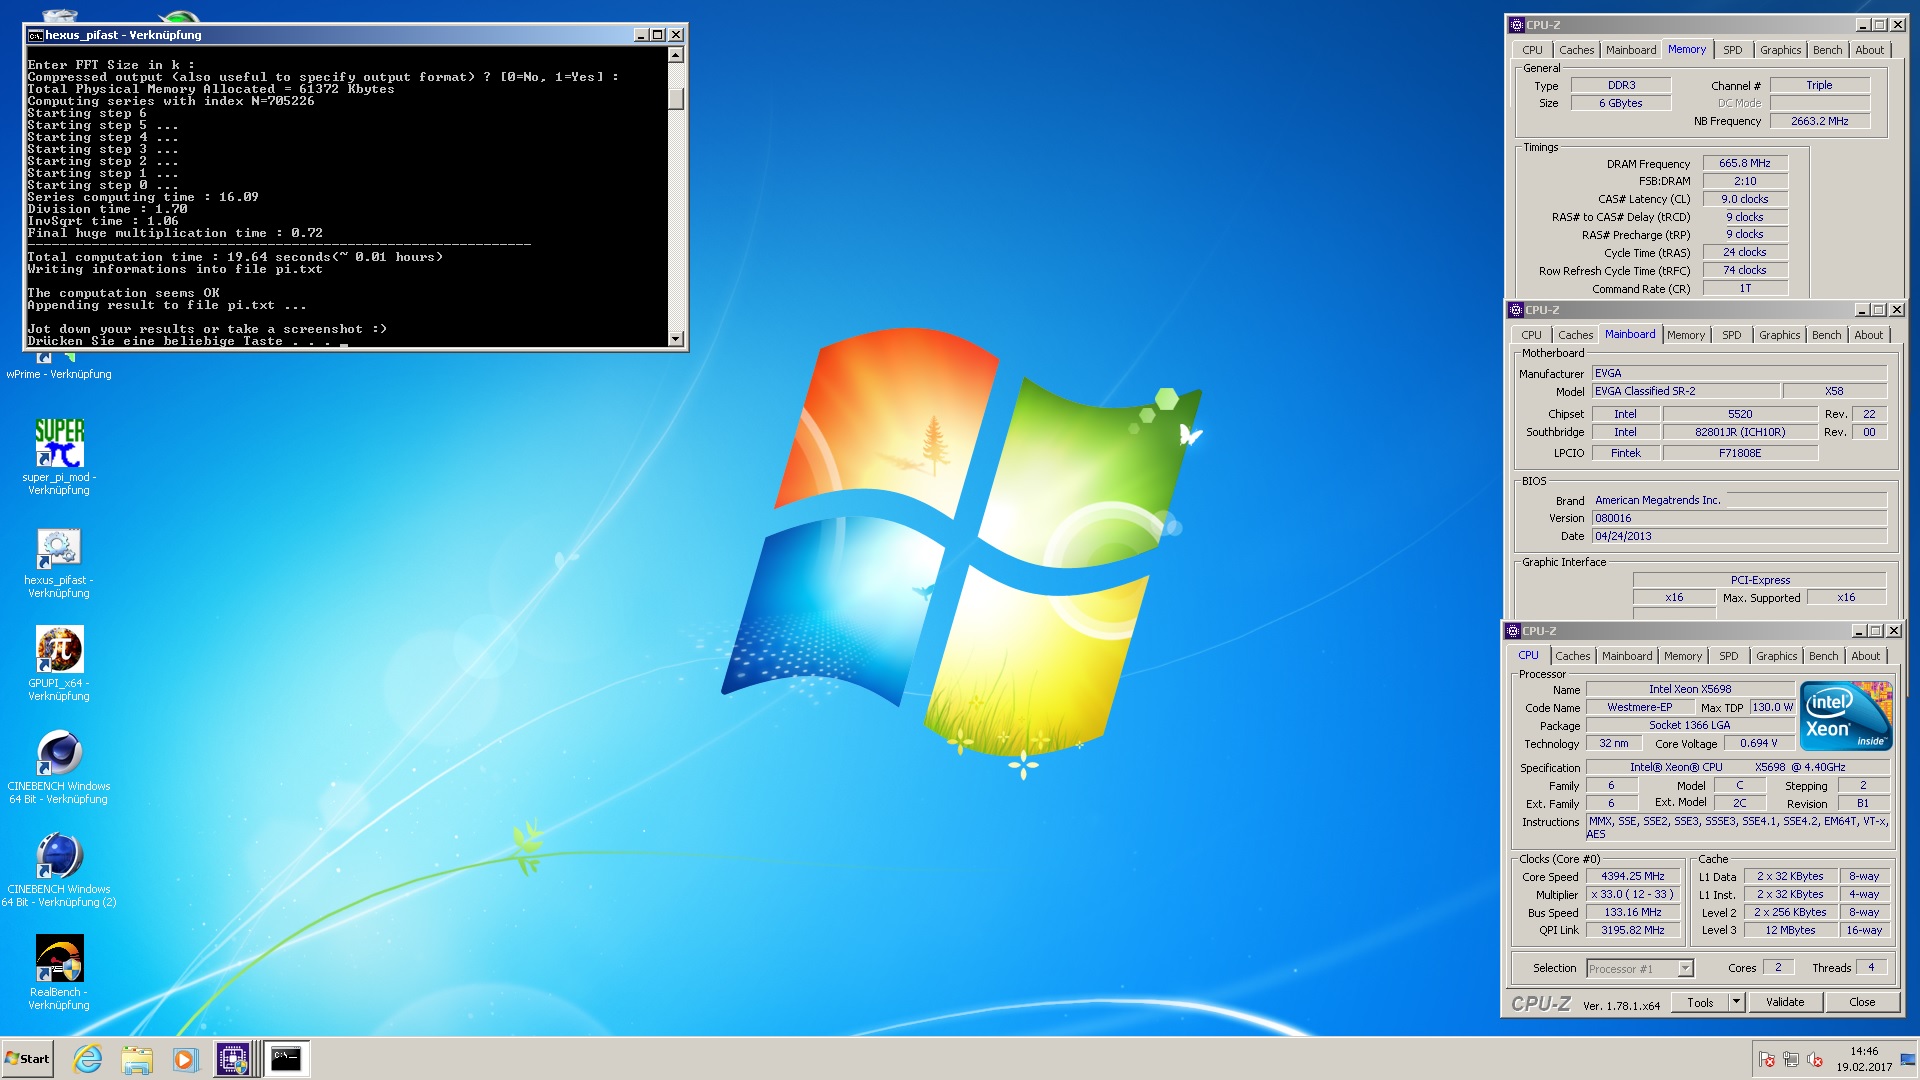Click the Core Voltage value 0.694 V

pyautogui.click(x=1759, y=743)
